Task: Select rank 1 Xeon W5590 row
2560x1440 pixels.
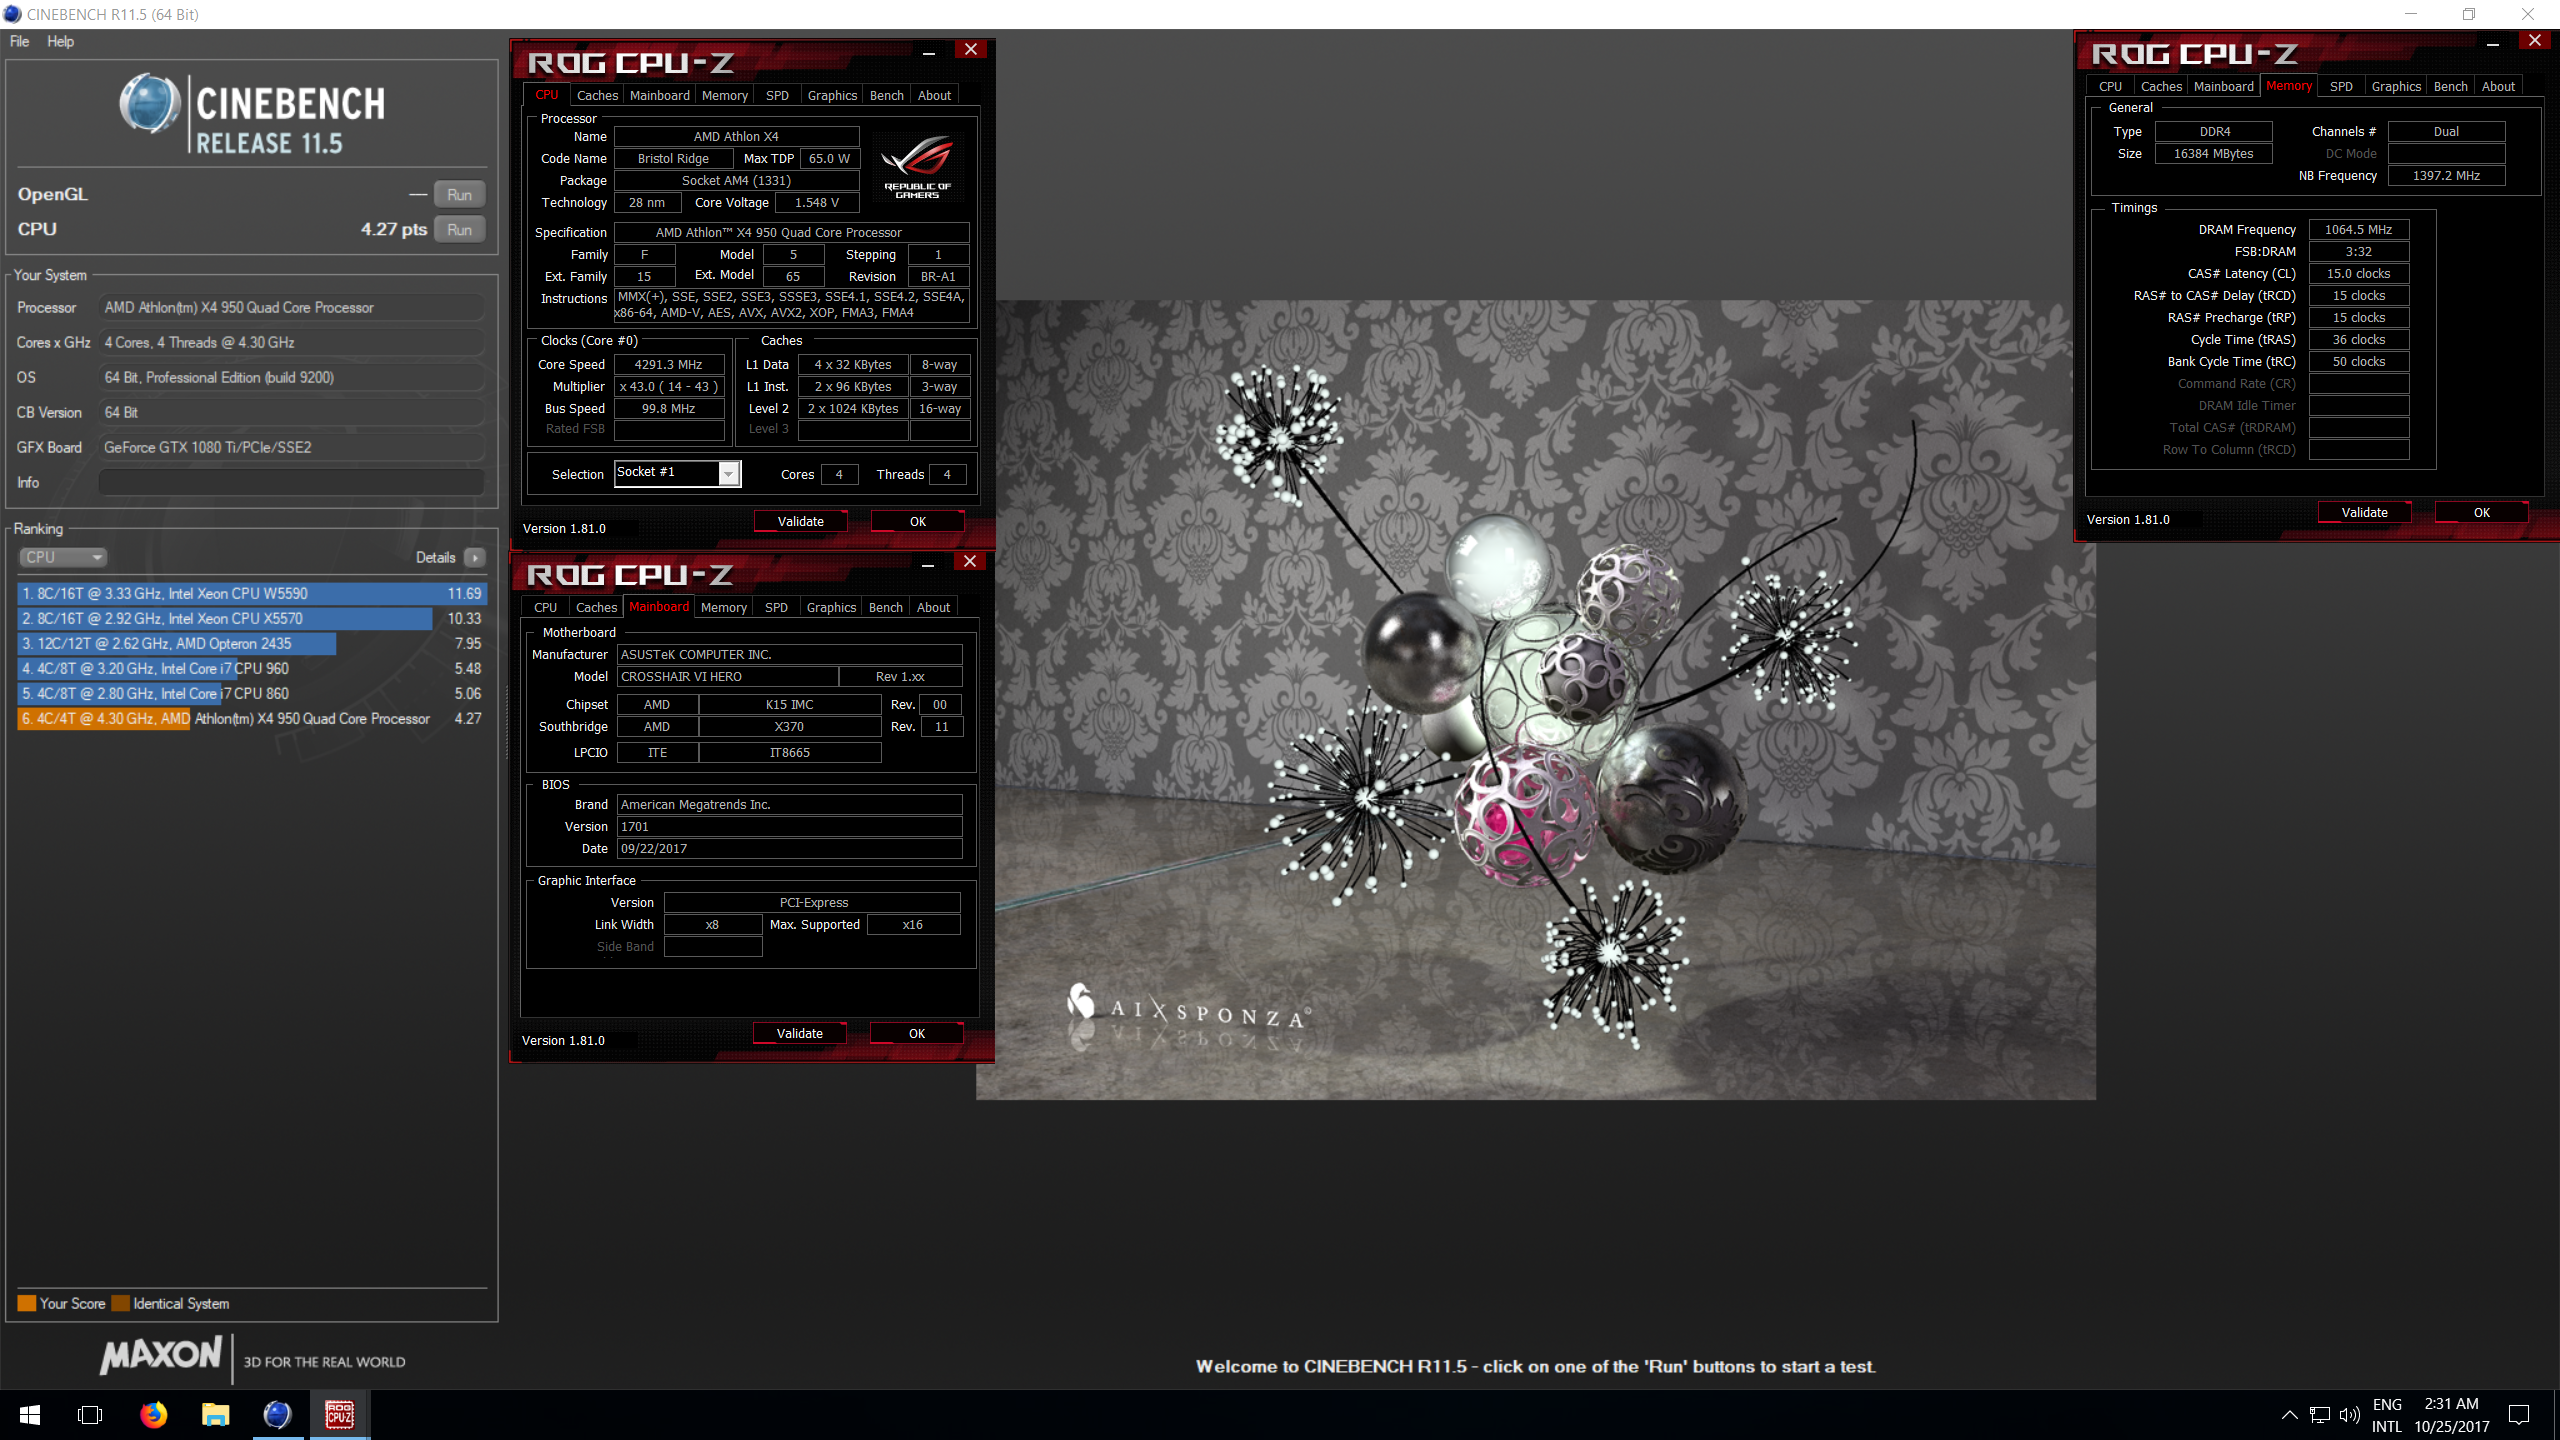Action: pyautogui.click(x=252, y=593)
